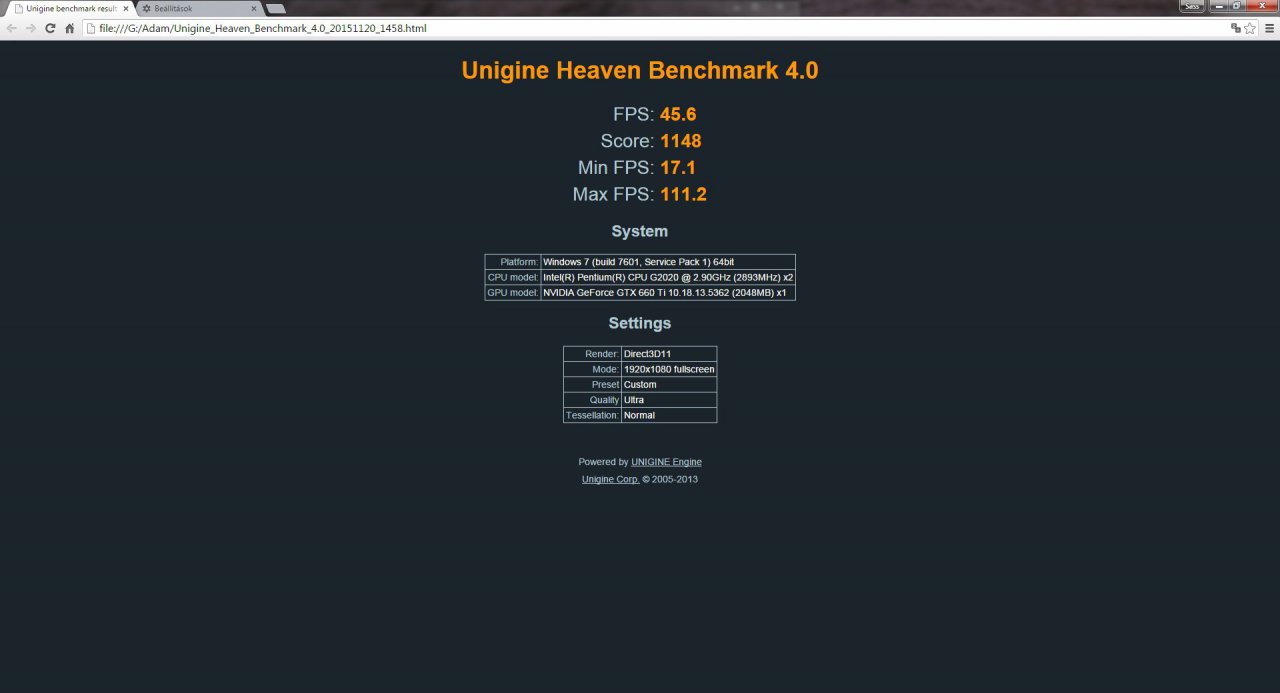Select the Min FPS value 17.1
The image size is (1280, 693).
pos(678,168)
